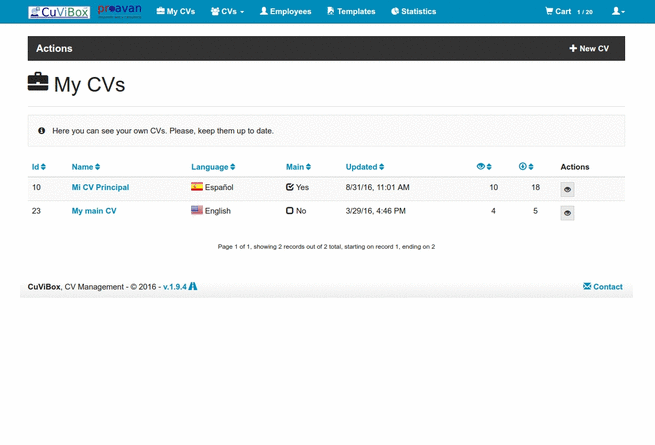Toggle Main checkbox for My main CV

(x=290, y=211)
